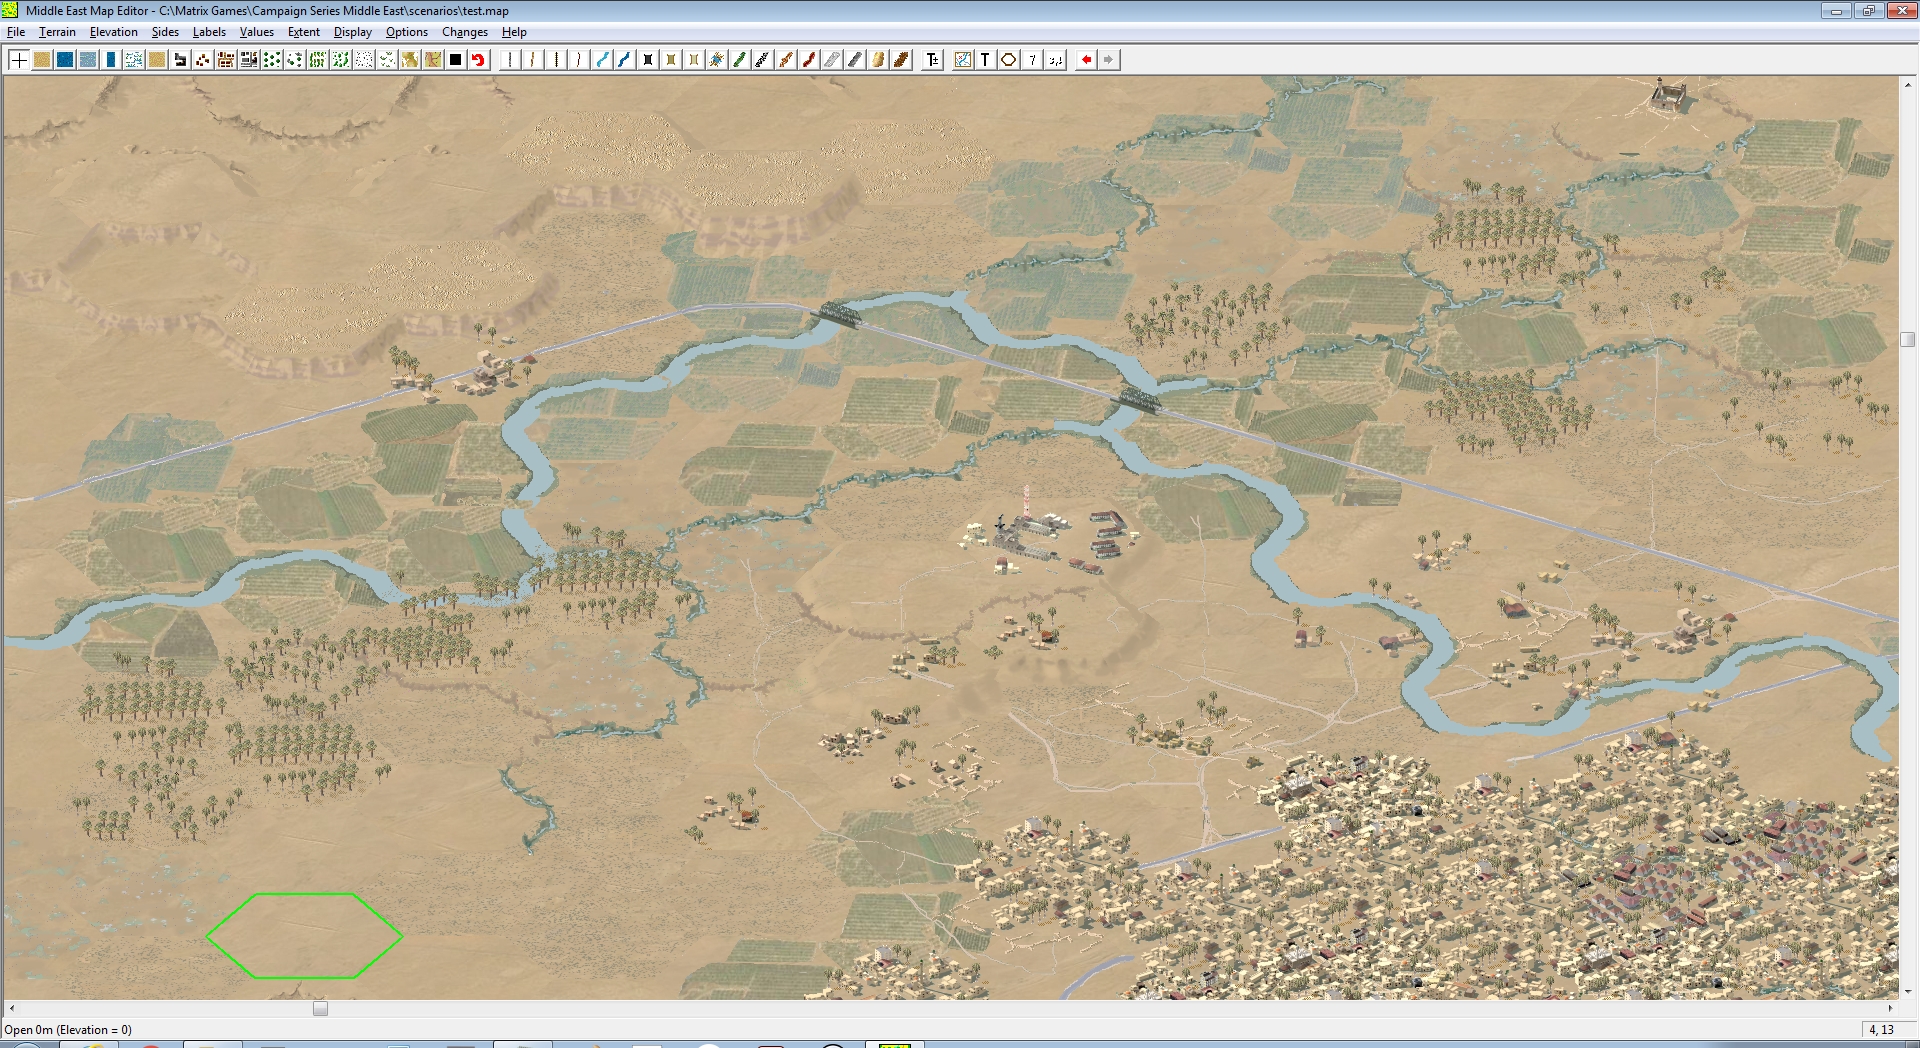Select the light blue shallow water terrain
Image resolution: width=1920 pixels, height=1048 pixels.
click(88, 60)
